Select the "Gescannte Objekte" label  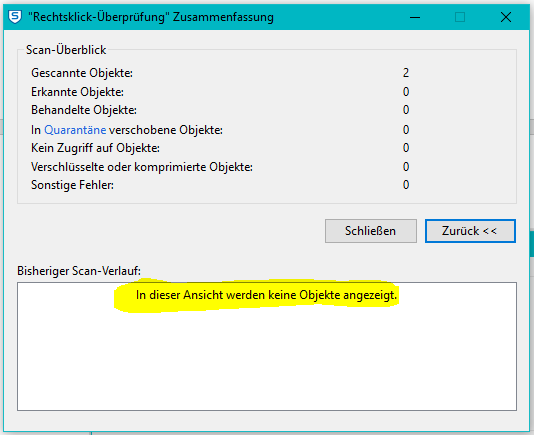click(x=82, y=73)
